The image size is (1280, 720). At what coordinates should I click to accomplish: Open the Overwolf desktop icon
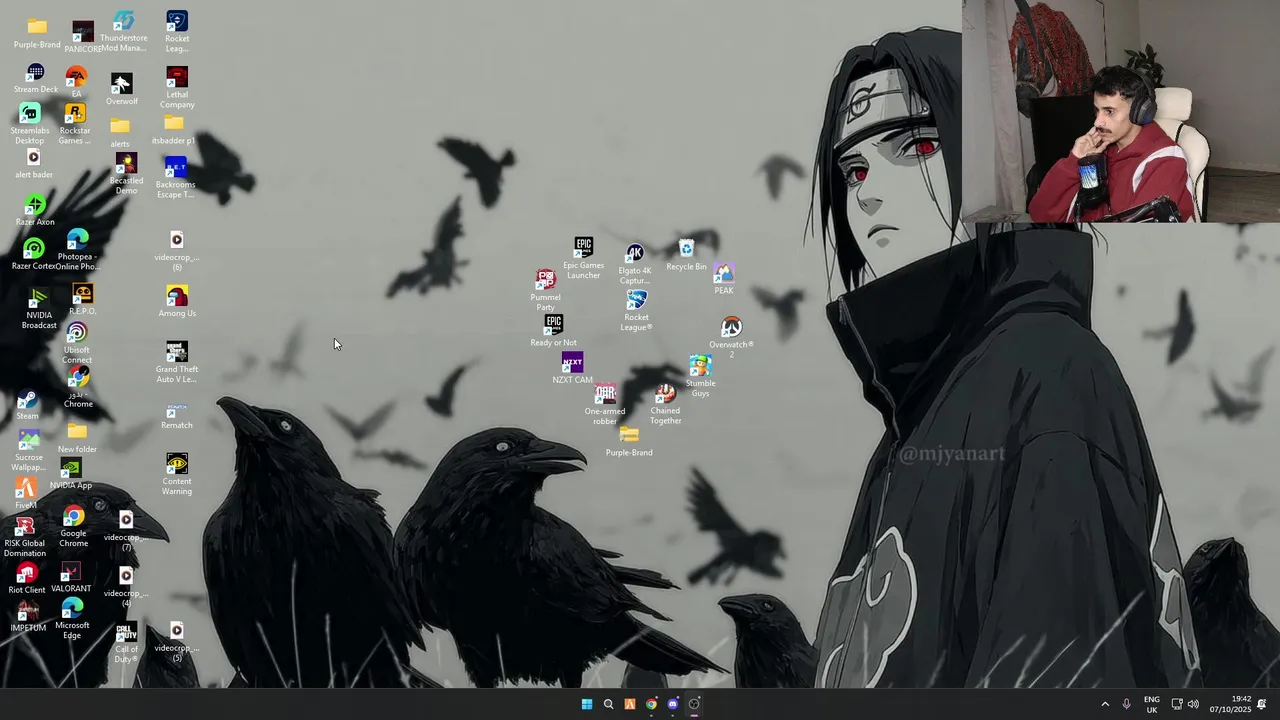pos(121,89)
